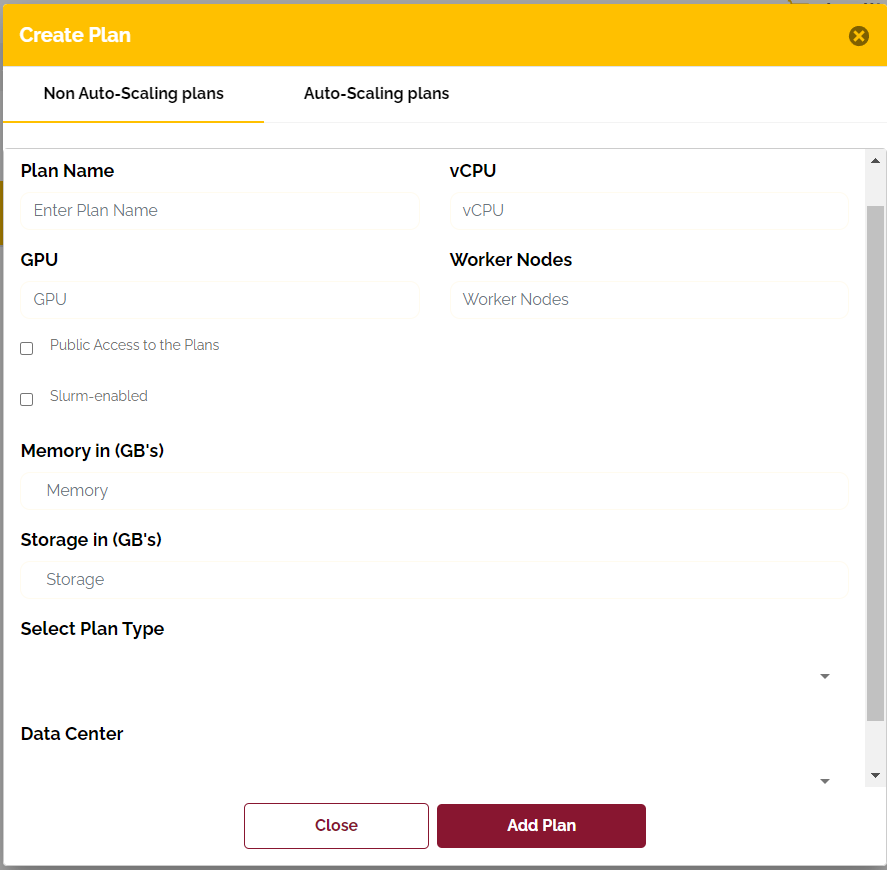The image size is (887, 870).
Task: Toggle the Slurm-enabled checkbox
Action: pos(27,400)
